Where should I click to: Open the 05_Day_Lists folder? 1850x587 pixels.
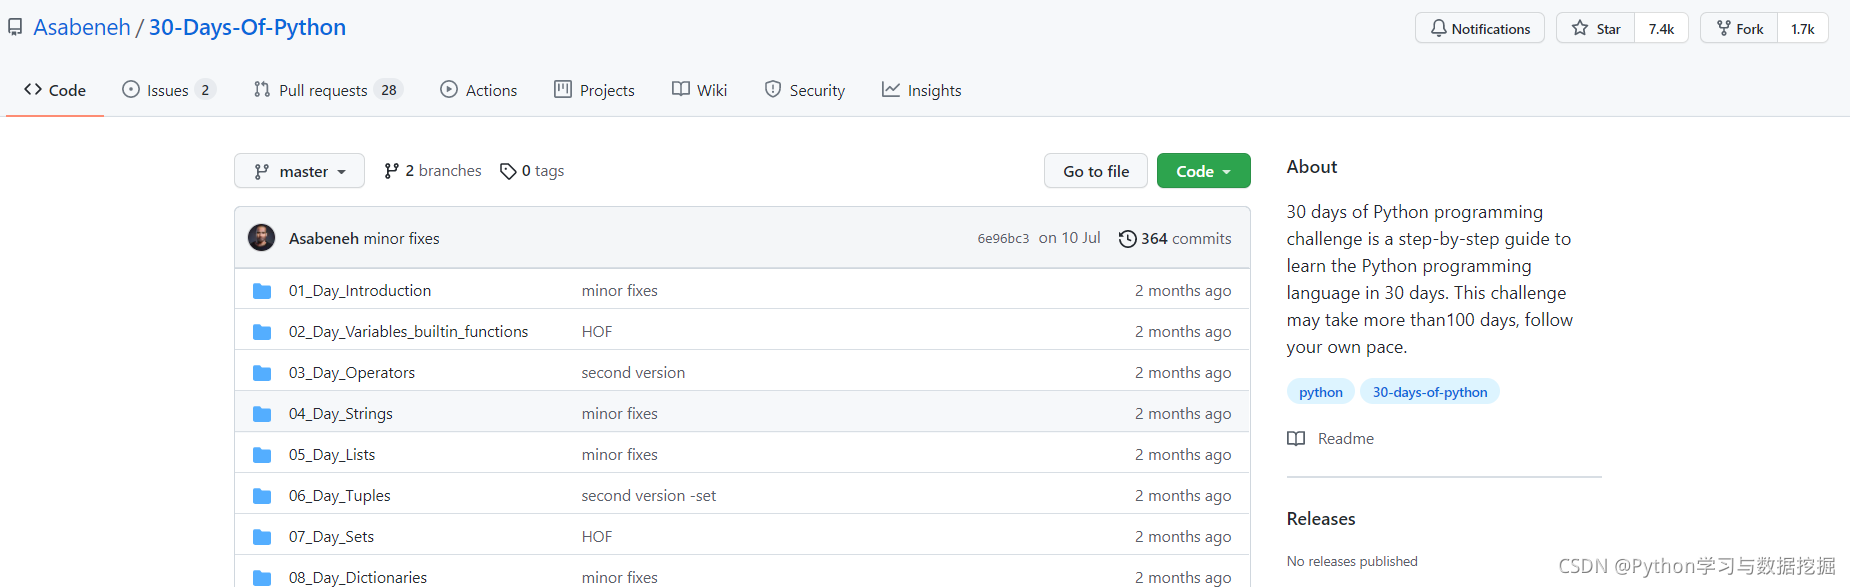click(x=332, y=454)
